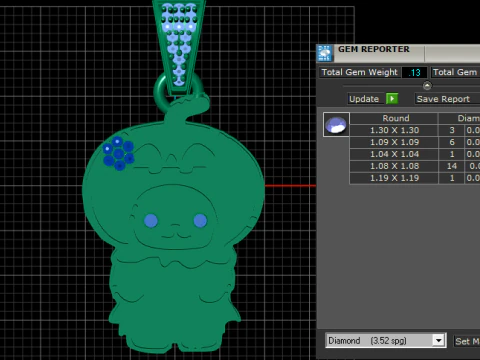Screen dimensions: 480x360
Task: Click the right blue eye gem on model
Action: click(x=200, y=220)
